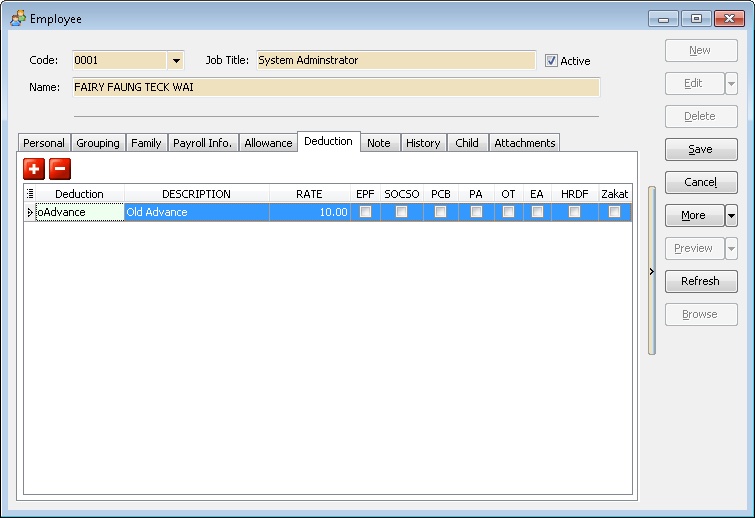Check the EPF box for Old Advance
755x518 pixels.
click(365, 212)
